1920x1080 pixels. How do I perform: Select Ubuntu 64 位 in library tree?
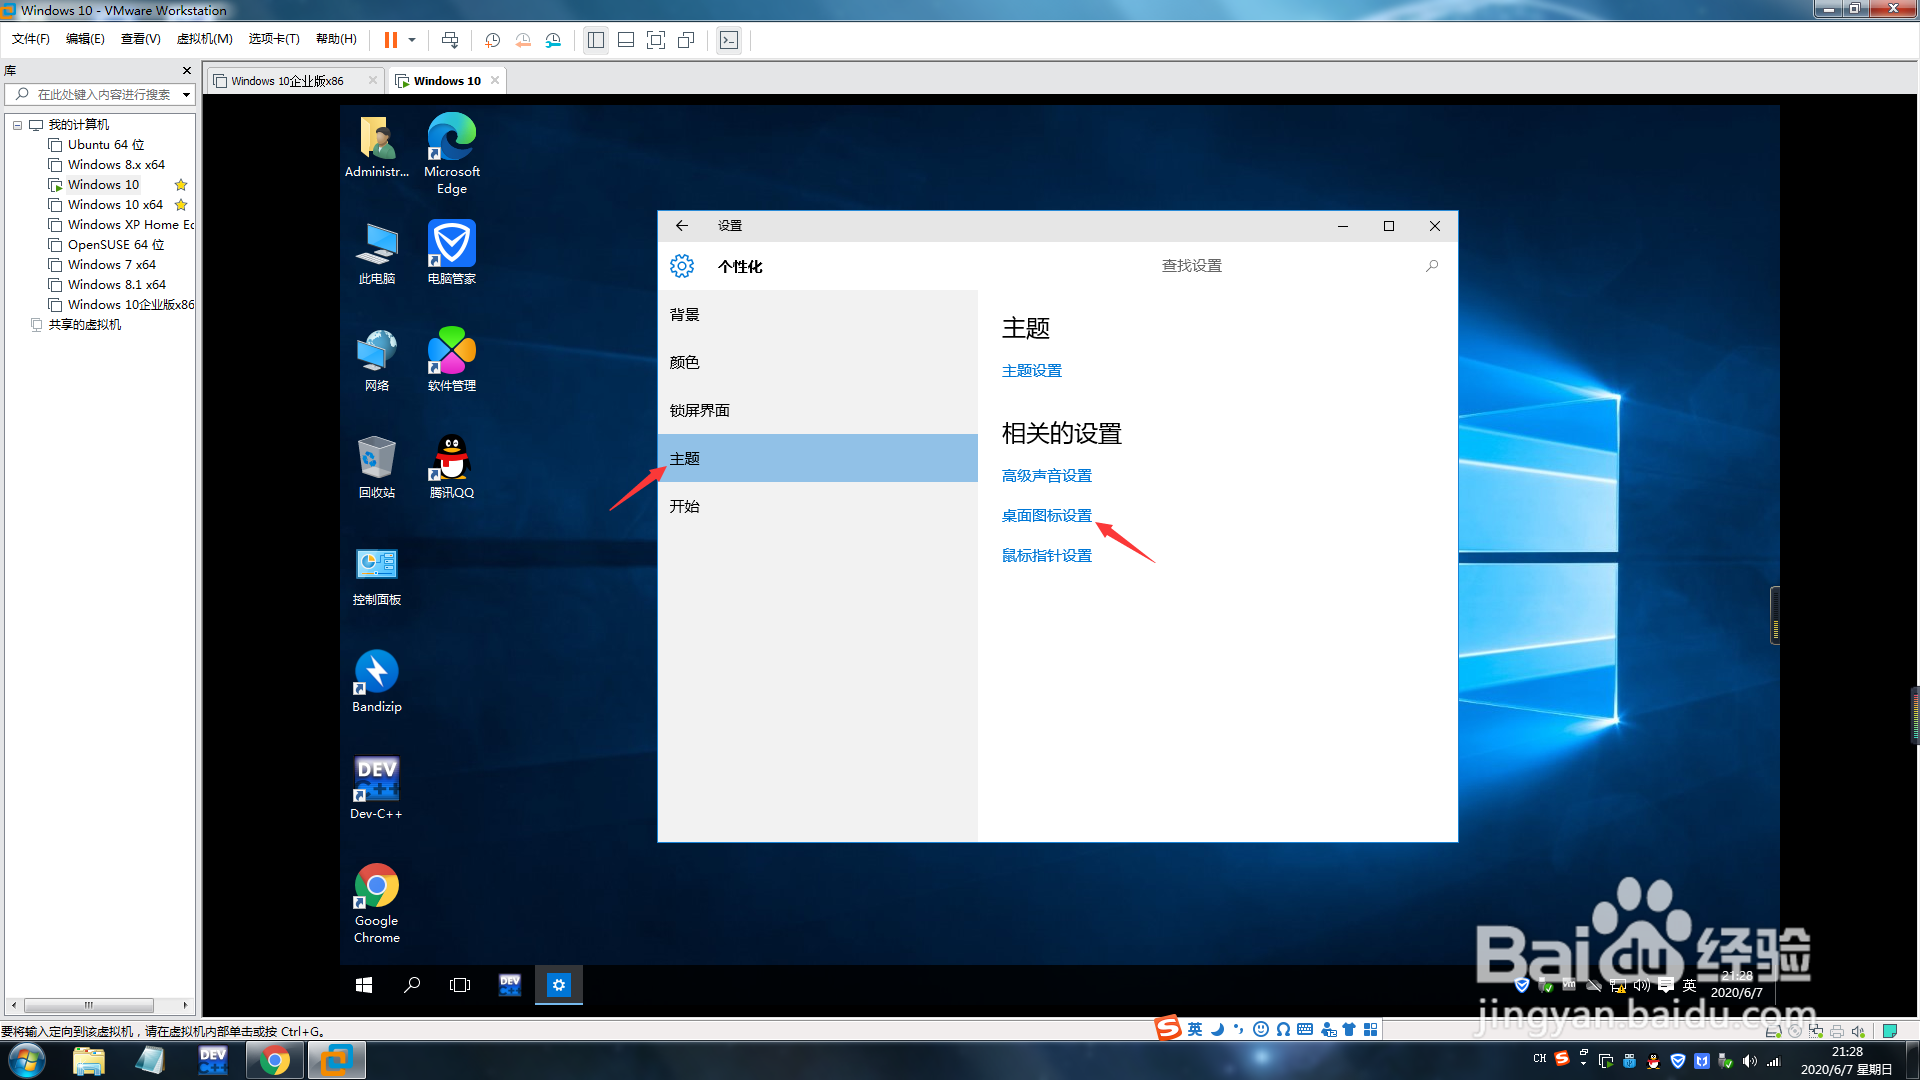(105, 145)
